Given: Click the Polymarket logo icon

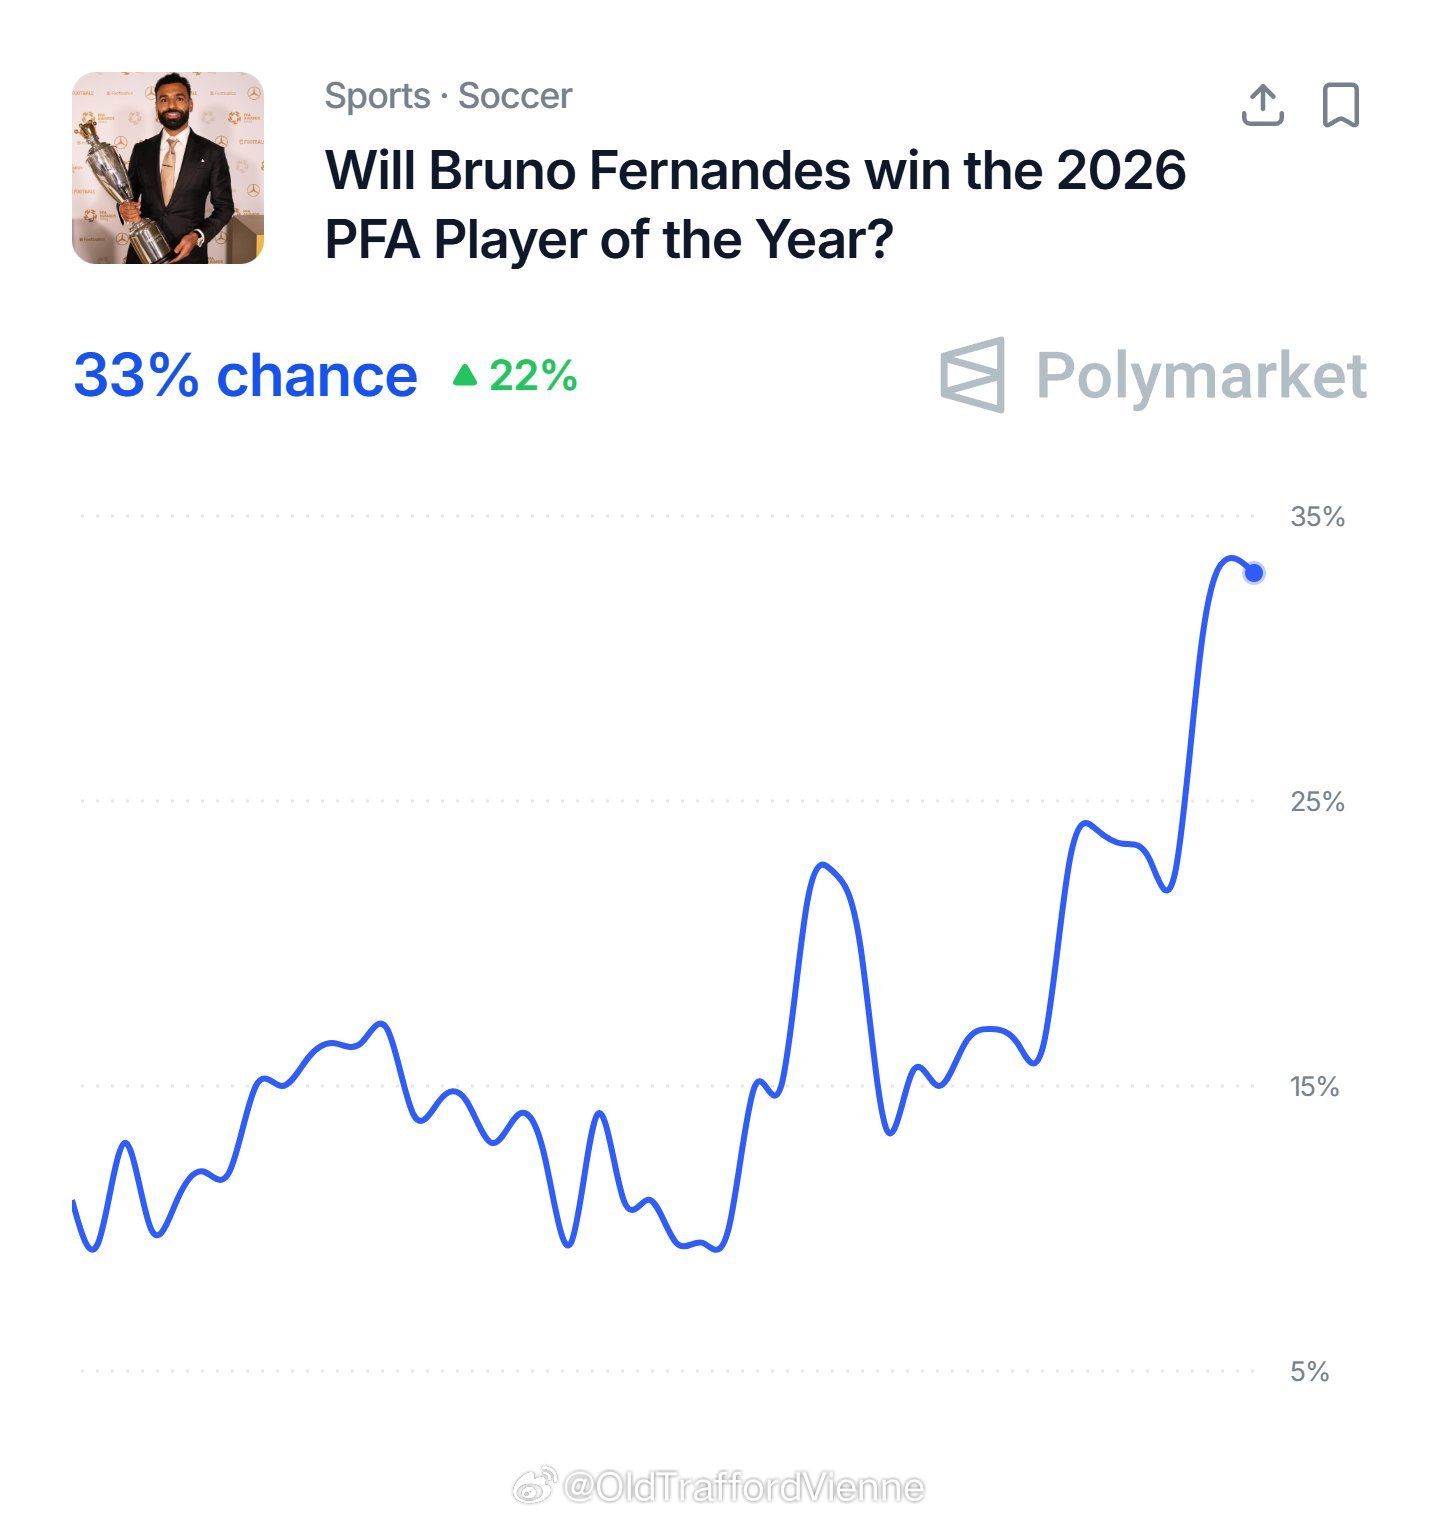Looking at the screenshot, I should click(972, 375).
